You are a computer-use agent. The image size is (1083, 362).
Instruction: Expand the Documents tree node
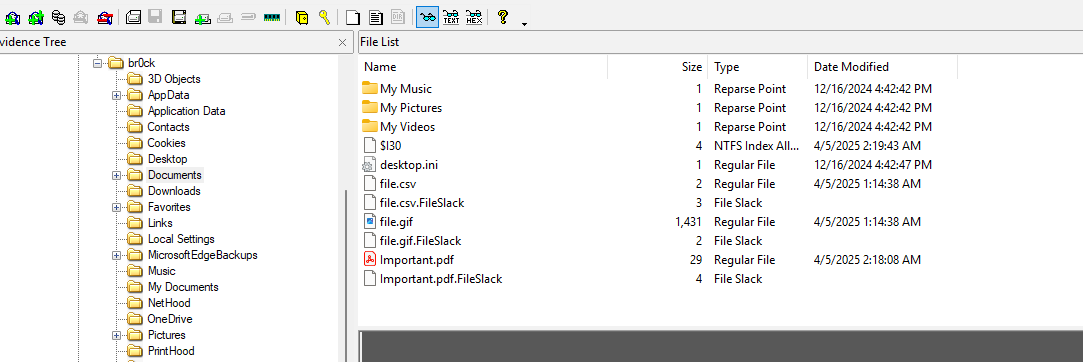pos(116,175)
